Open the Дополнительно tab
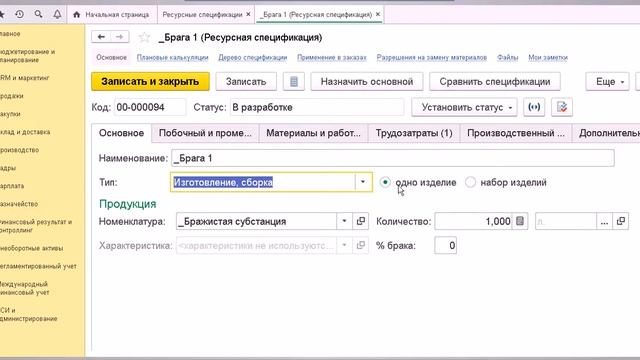 pos(607,133)
